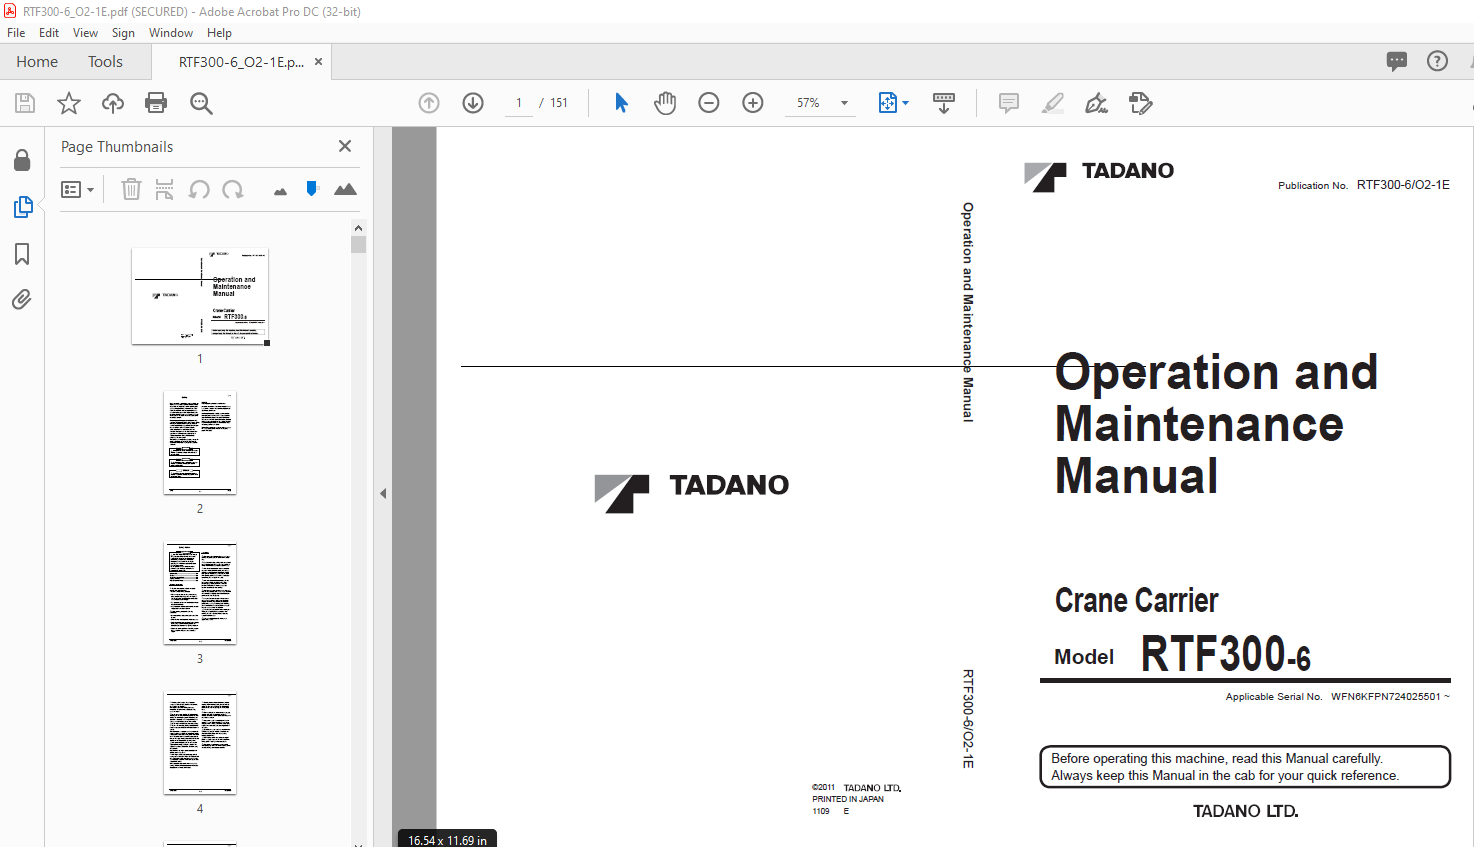This screenshot has height=847, width=1474.
Task: Reduce thumbnail size small mountain icon
Action: 280,191
